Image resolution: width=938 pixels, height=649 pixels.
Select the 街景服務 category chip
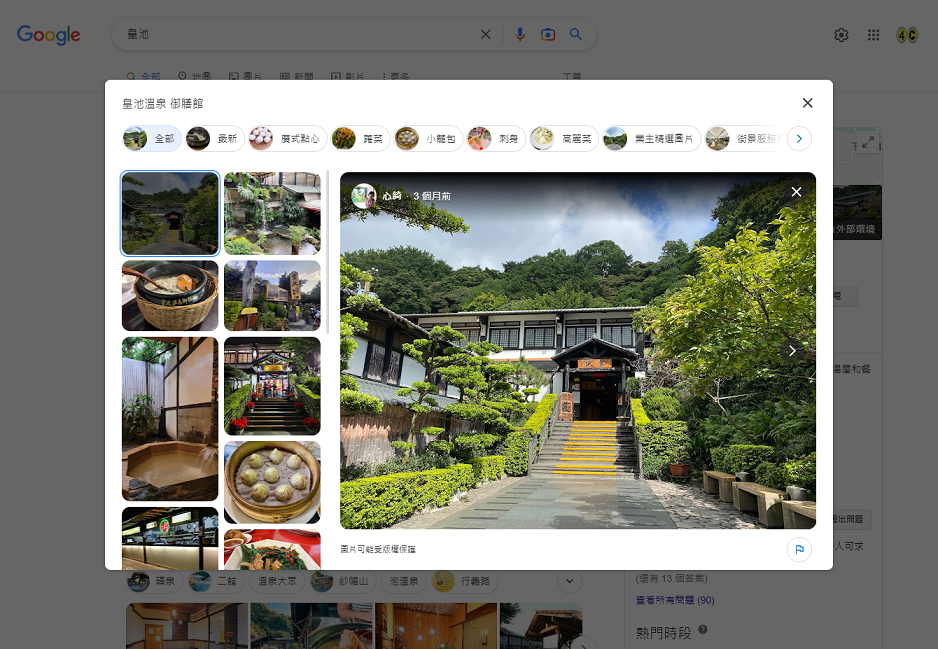(745, 139)
